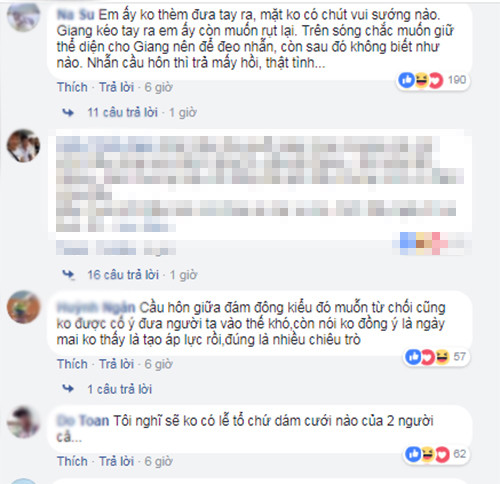The height and width of the screenshot is (484, 500).
Task: Expand the 16 câu trả lời replies
Action: 123,275
